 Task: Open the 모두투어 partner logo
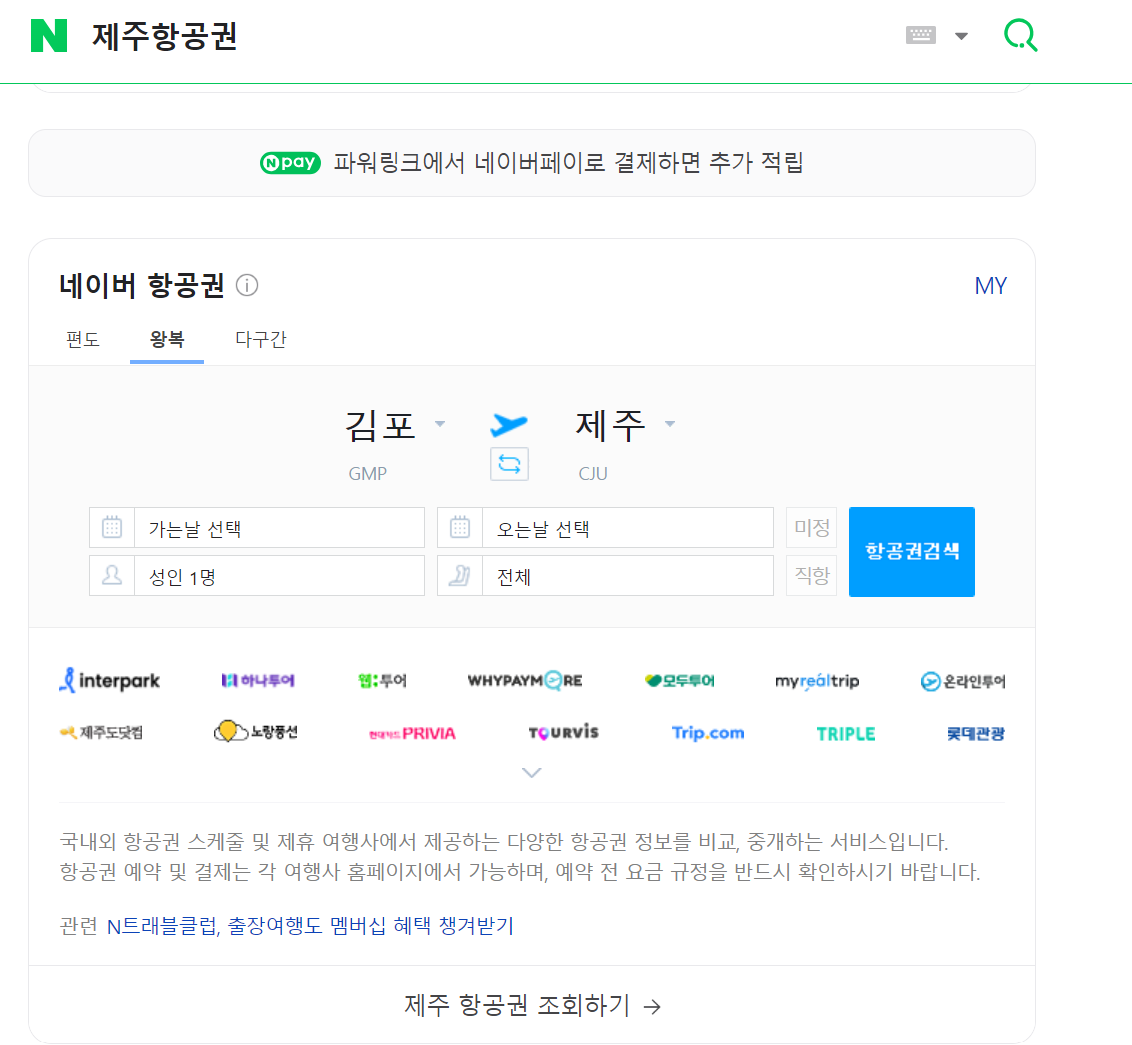(679, 680)
